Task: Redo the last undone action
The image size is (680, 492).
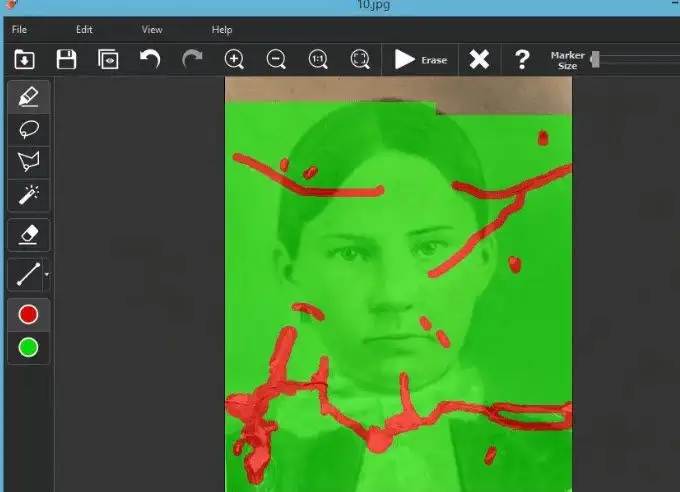Action: click(192, 59)
